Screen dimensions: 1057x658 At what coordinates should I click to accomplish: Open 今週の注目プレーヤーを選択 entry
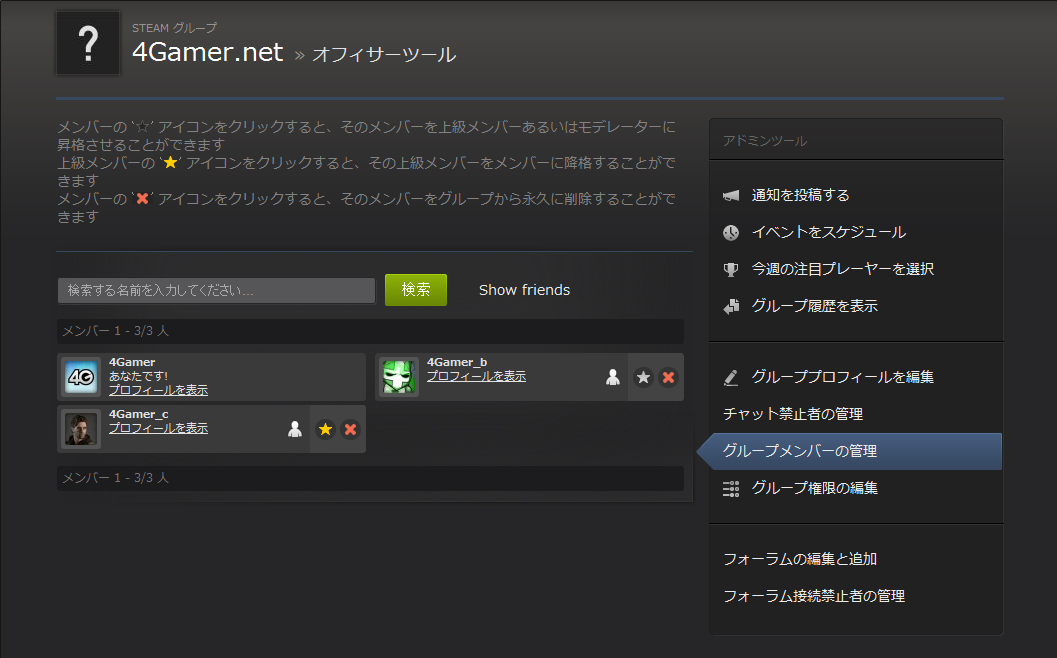point(843,269)
